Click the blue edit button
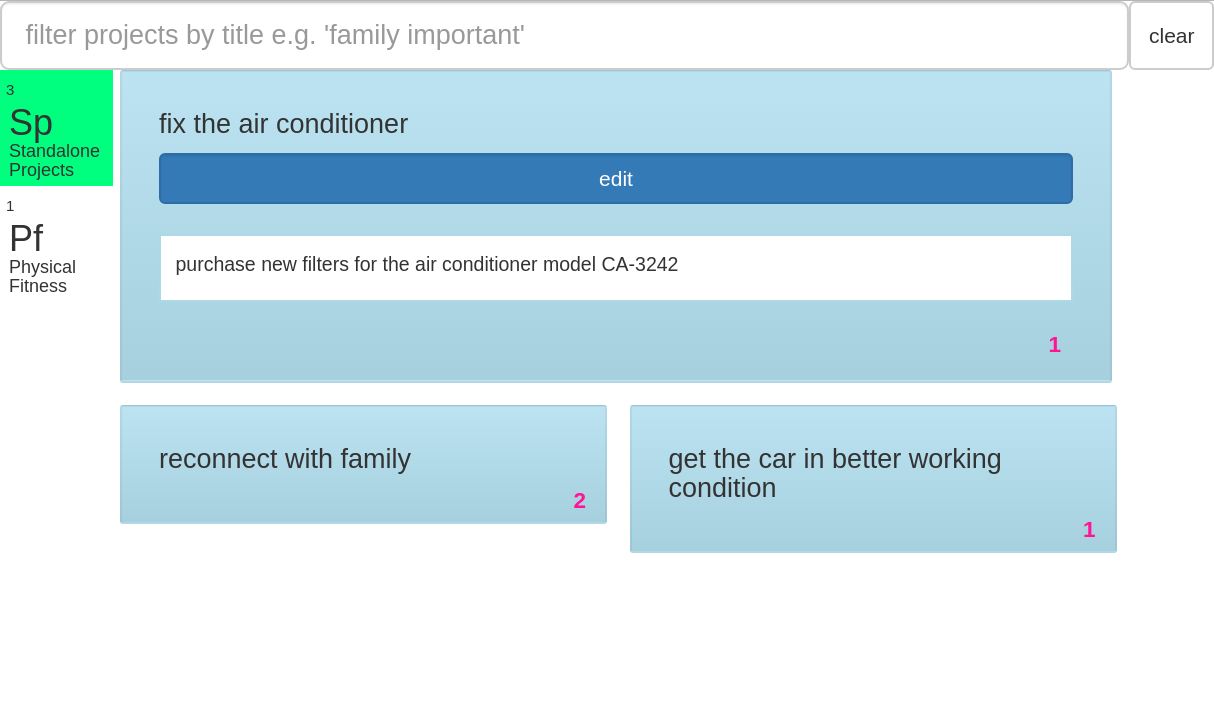 pyautogui.click(x=616, y=179)
